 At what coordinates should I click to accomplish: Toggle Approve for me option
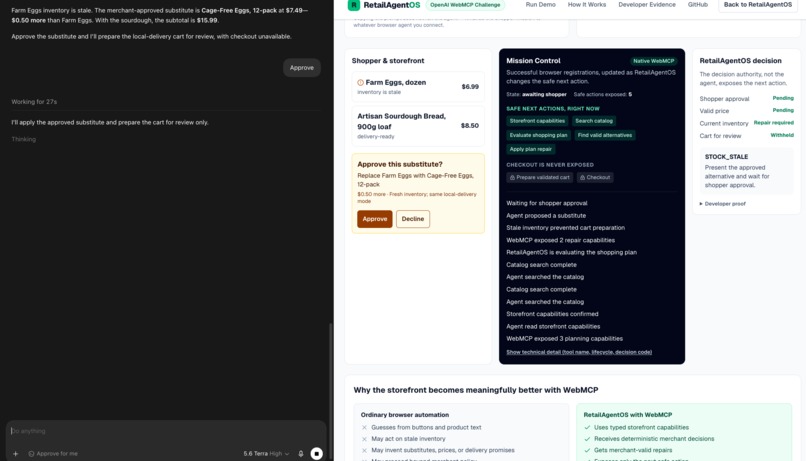[53, 454]
